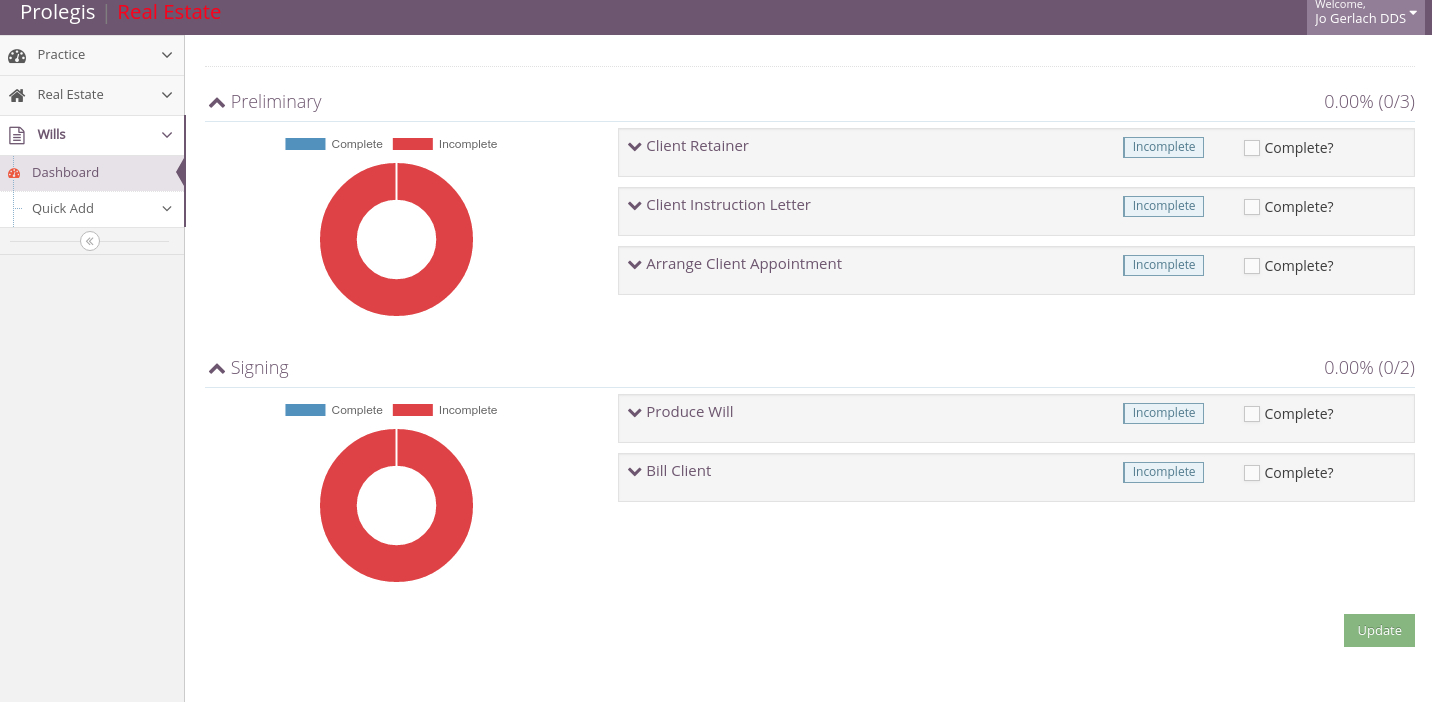
Task: Collapse the Preliminary section chevron
Action: pos(217,102)
